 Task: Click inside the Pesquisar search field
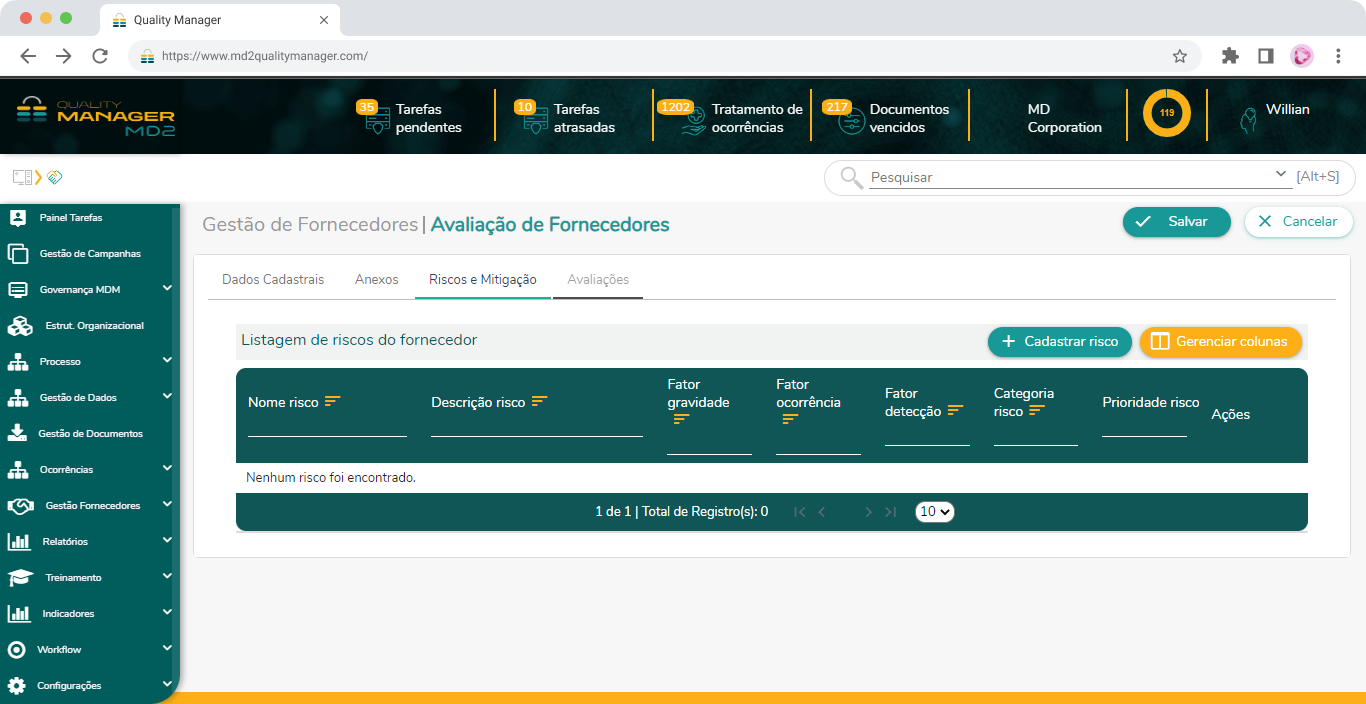point(1050,177)
